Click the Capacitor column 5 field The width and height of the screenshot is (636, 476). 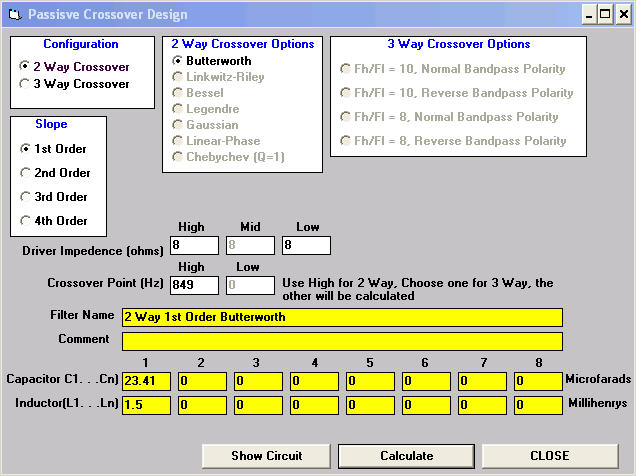370,381
